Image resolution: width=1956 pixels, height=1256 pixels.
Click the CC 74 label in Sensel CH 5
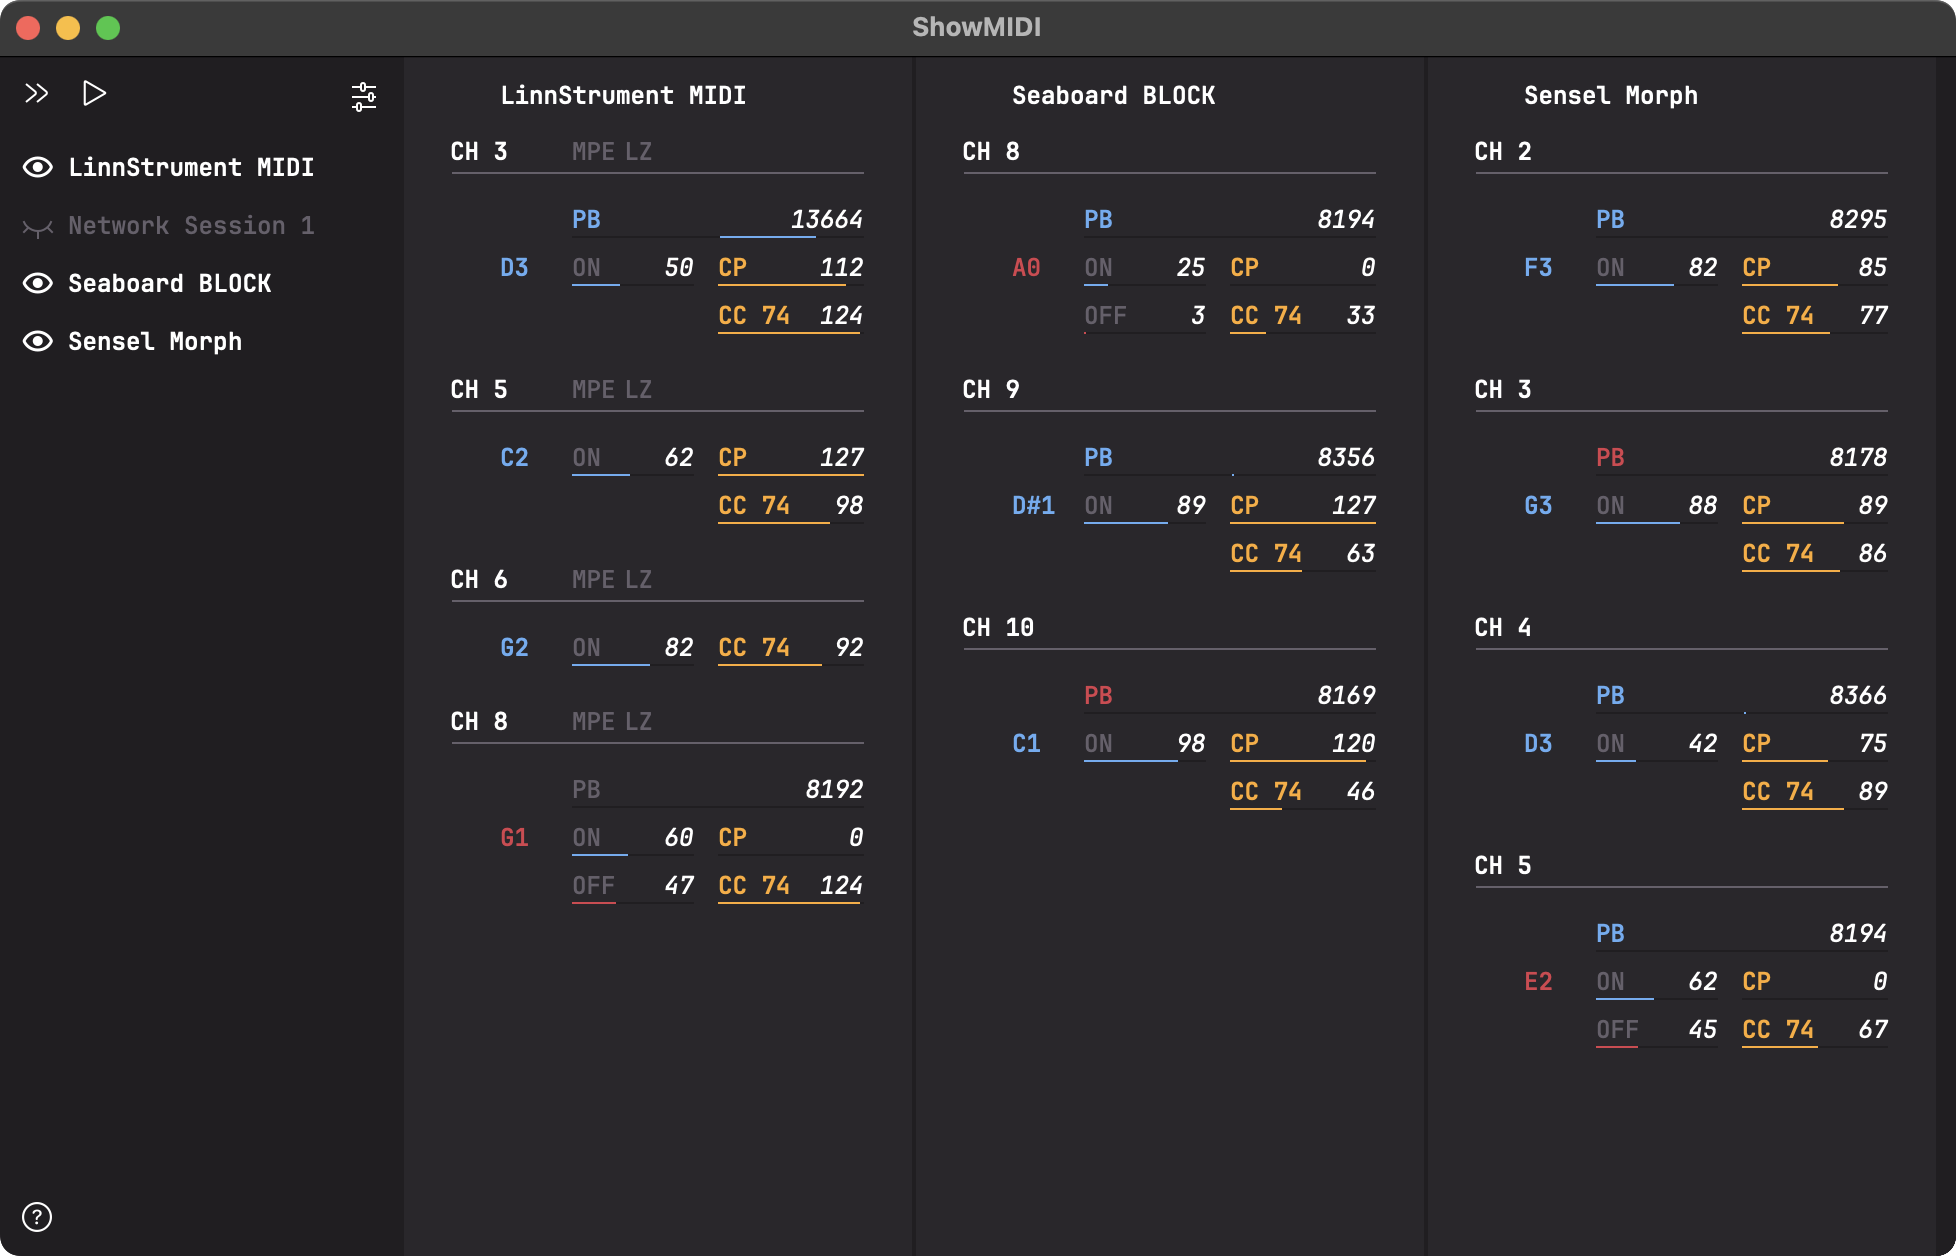tap(1777, 1029)
